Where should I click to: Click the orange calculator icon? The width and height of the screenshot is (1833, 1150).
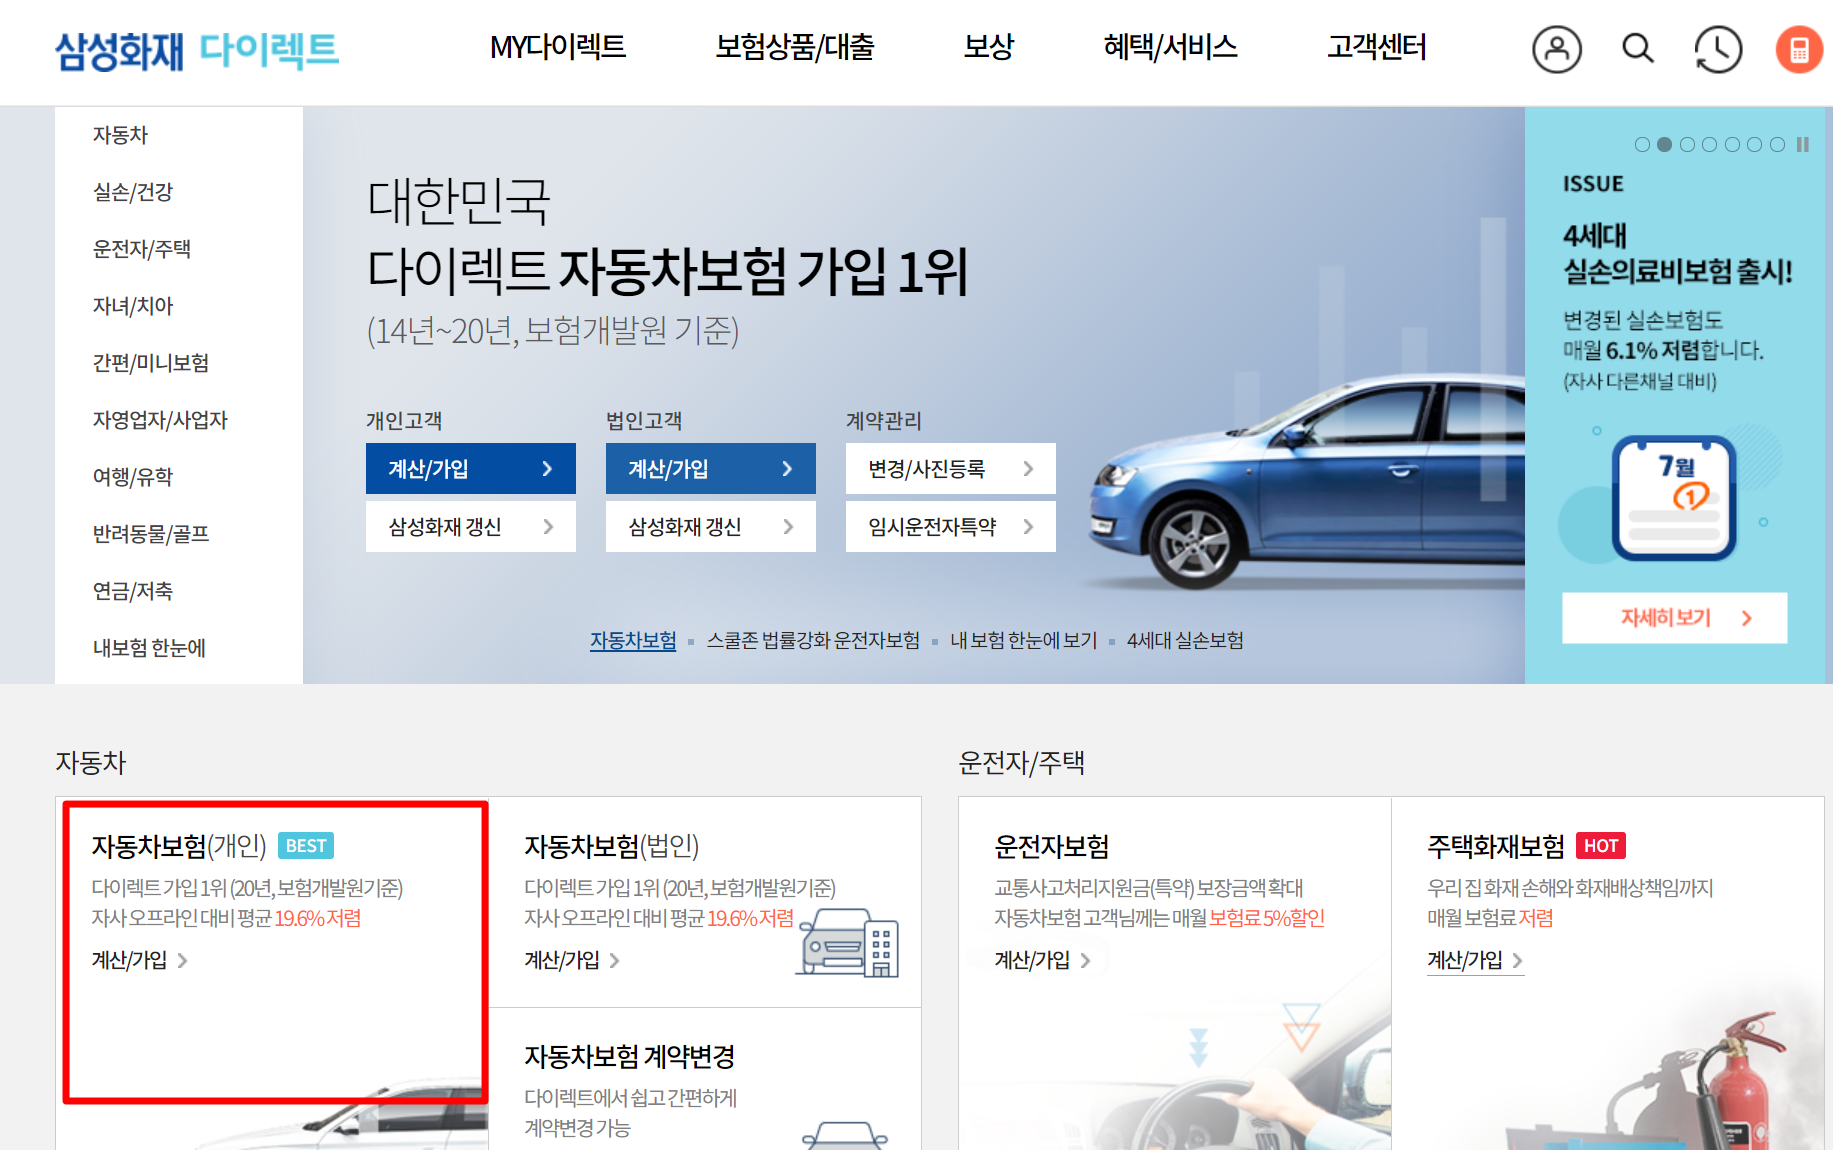point(1799,49)
